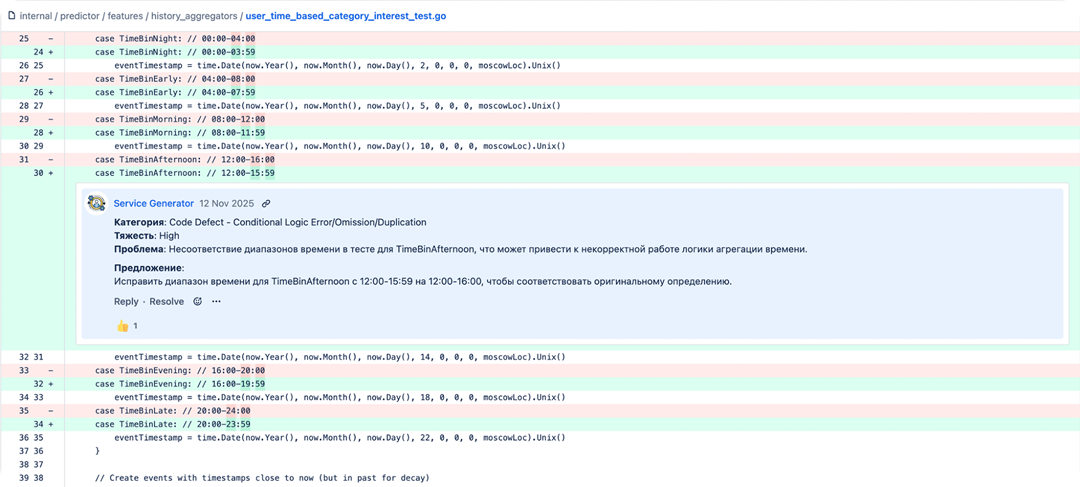
Task: Reply to the Service Generator comment
Action: point(126,301)
